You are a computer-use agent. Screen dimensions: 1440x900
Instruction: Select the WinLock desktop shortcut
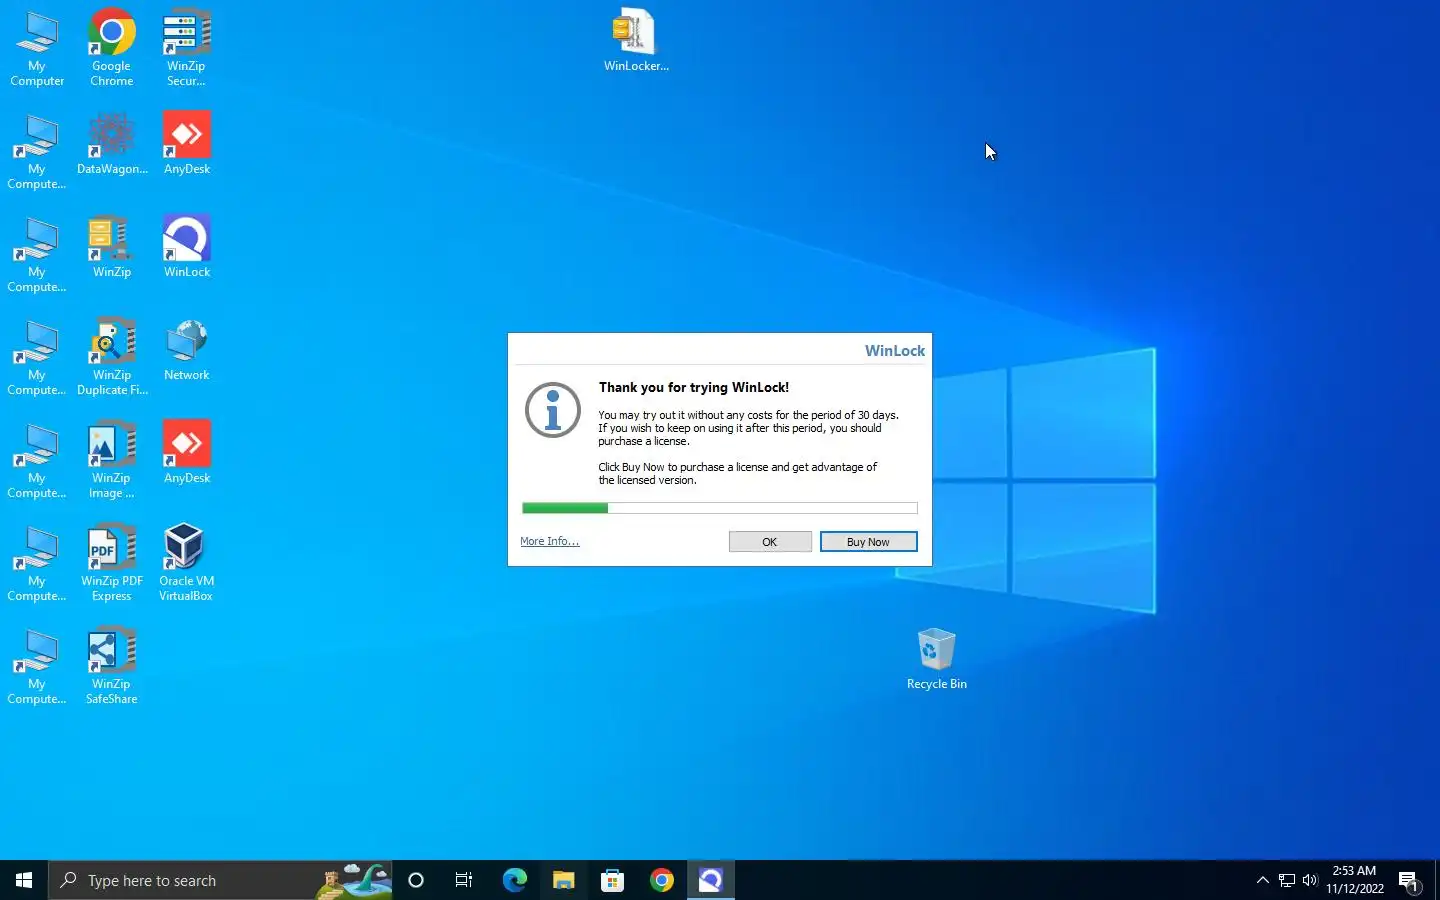(187, 248)
